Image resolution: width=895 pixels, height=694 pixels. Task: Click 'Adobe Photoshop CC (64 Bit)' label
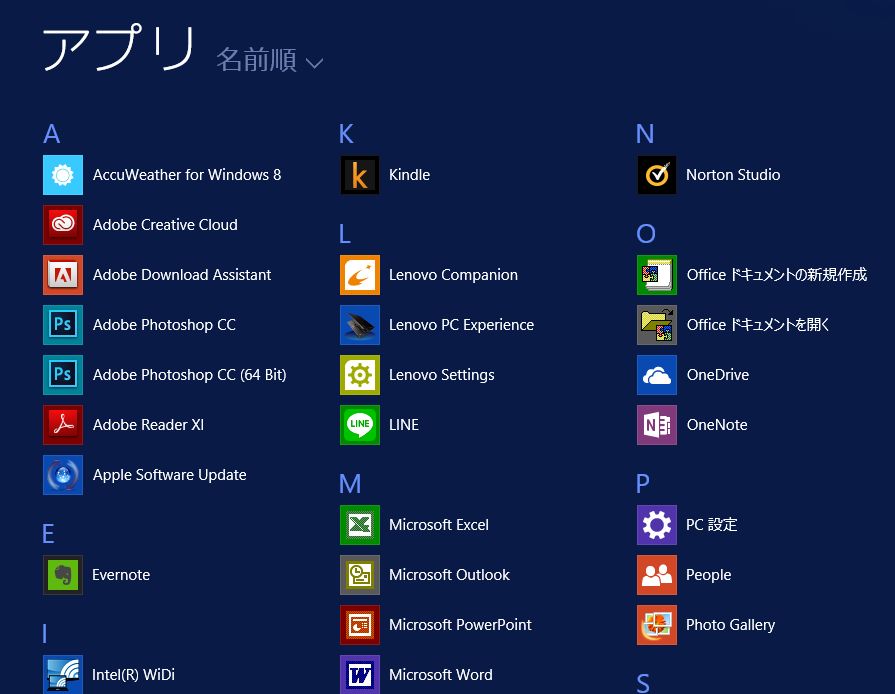(x=190, y=375)
